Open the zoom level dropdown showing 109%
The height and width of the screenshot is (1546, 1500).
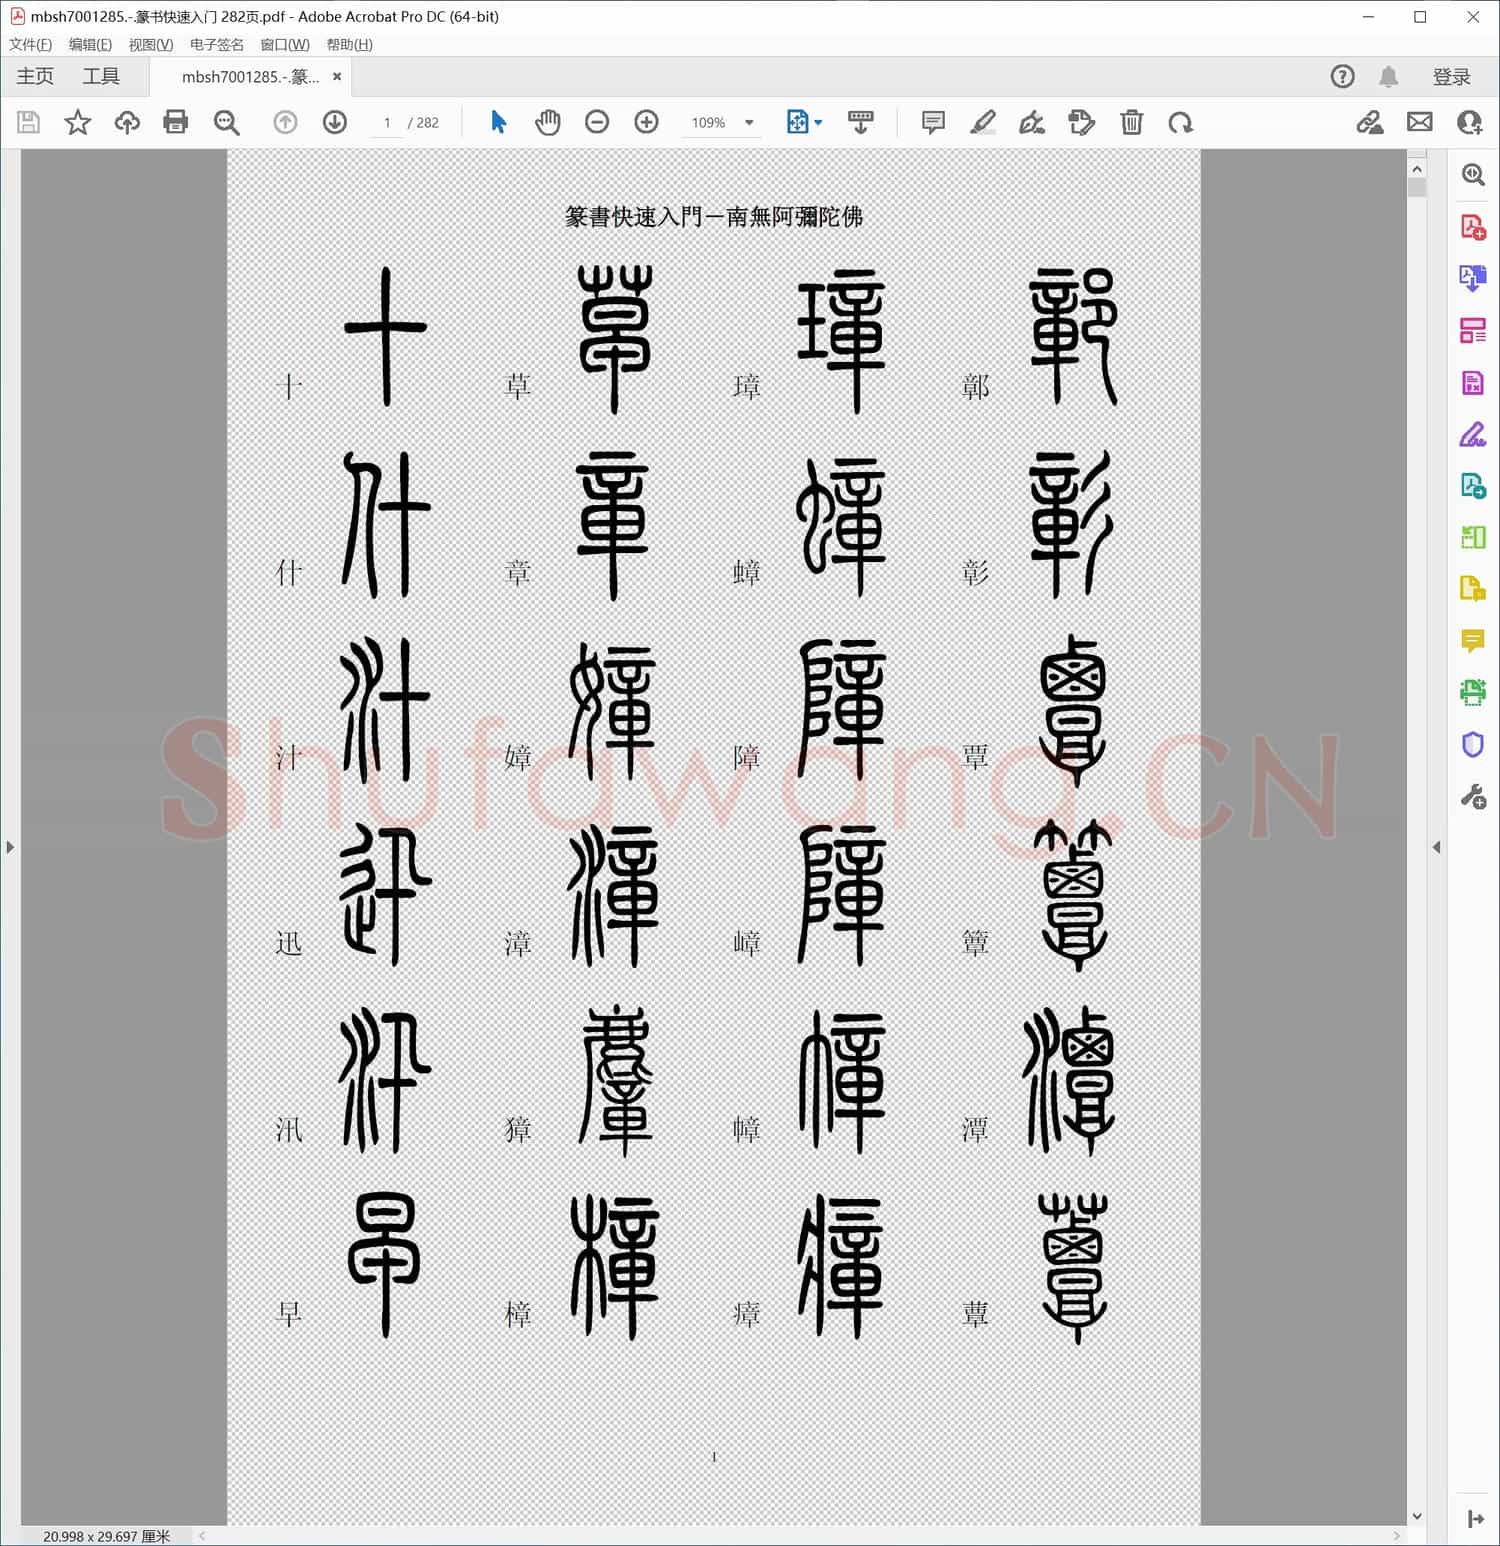pos(747,122)
